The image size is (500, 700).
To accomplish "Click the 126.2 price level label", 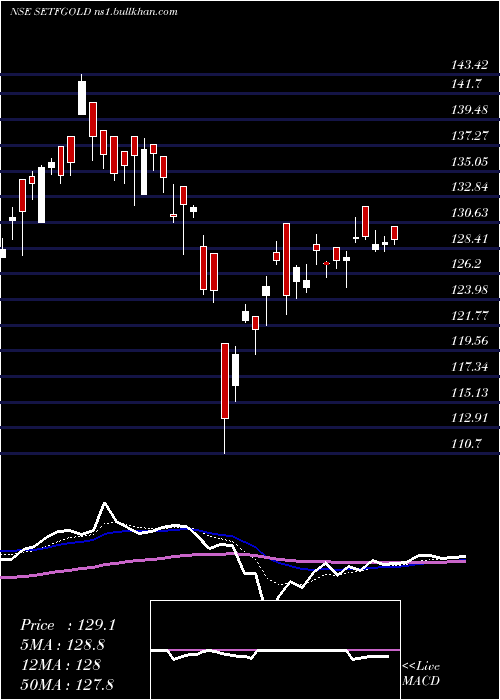I will coord(466,264).
